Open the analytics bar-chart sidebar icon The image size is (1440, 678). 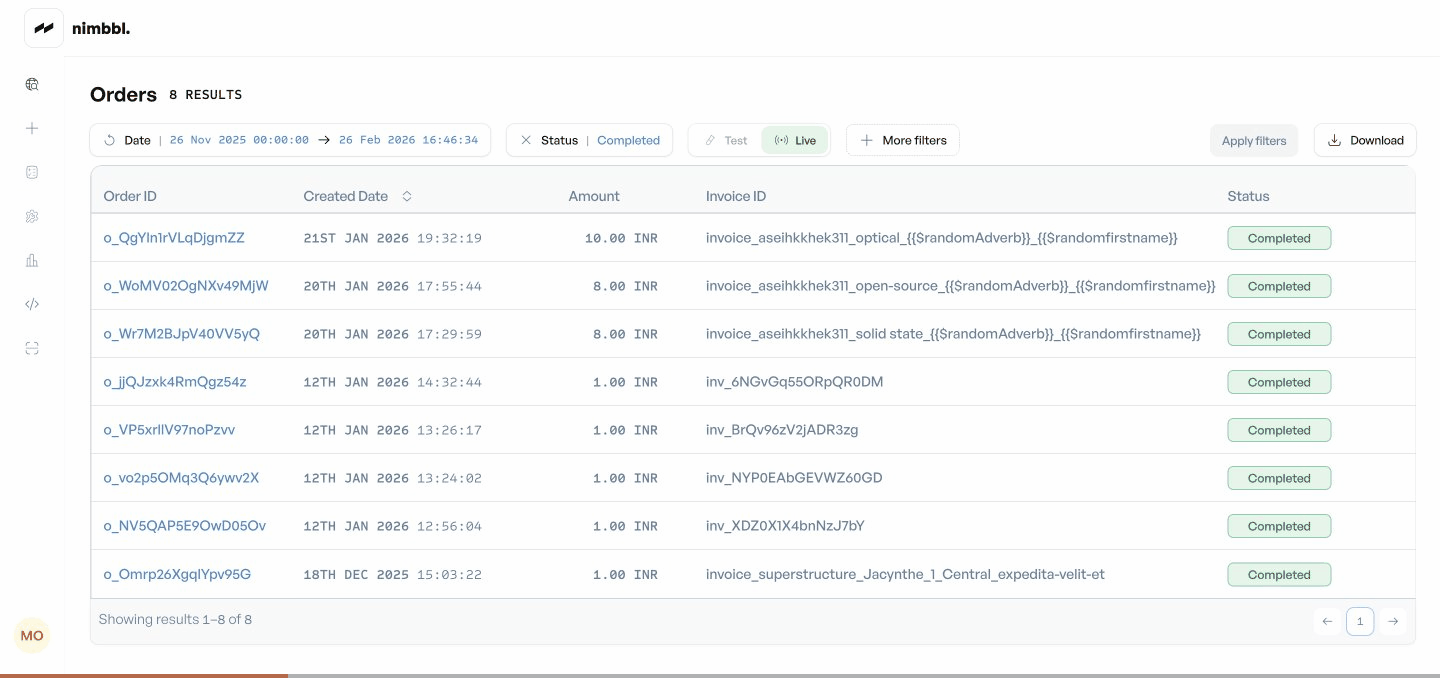[32, 260]
